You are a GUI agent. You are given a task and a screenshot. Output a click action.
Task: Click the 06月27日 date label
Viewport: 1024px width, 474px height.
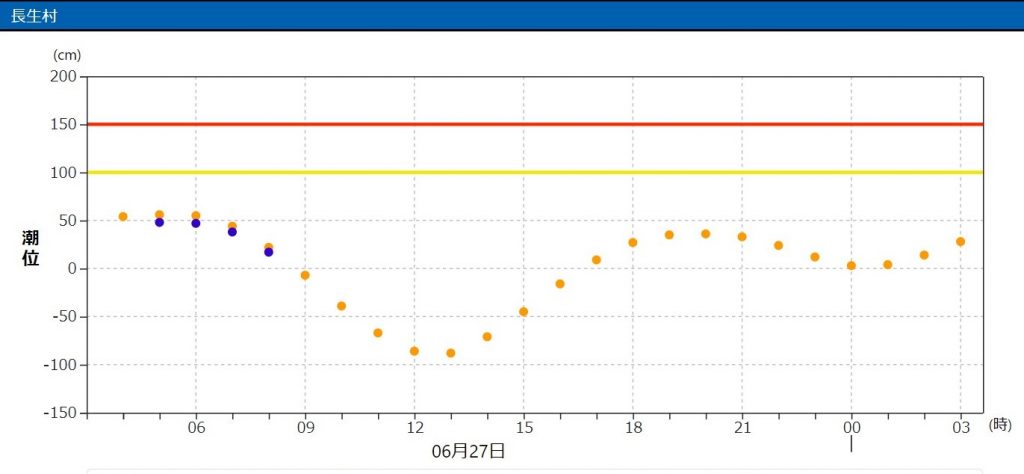(x=468, y=450)
